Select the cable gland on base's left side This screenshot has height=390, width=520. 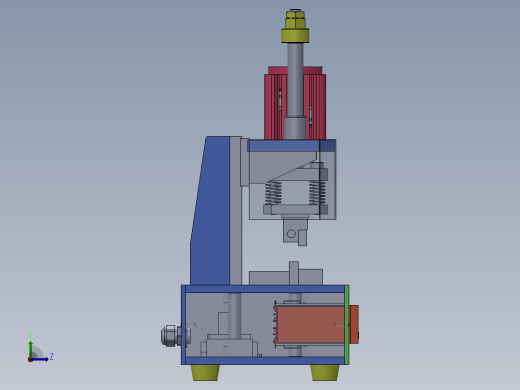tap(171, 336)
